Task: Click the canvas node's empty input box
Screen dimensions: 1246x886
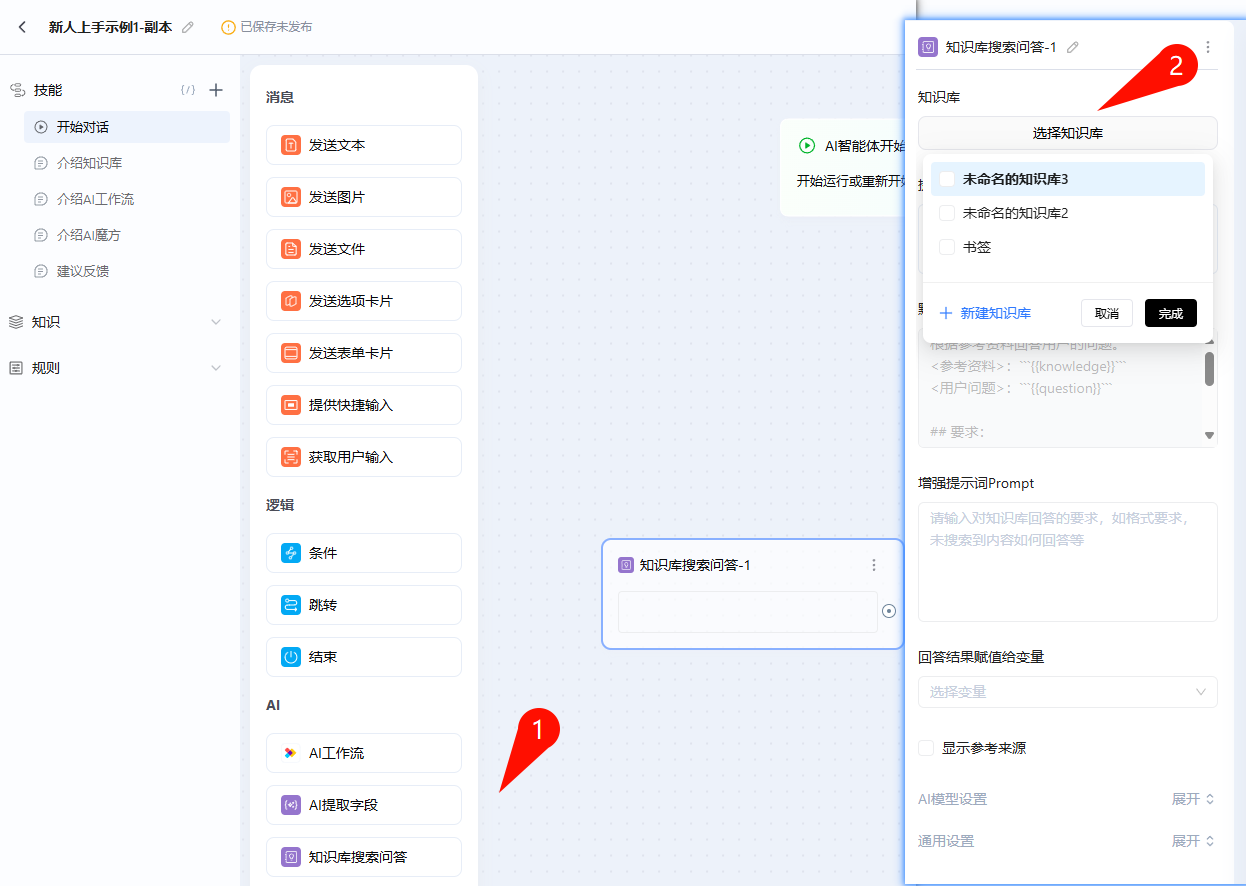Action: coord(748,612)
